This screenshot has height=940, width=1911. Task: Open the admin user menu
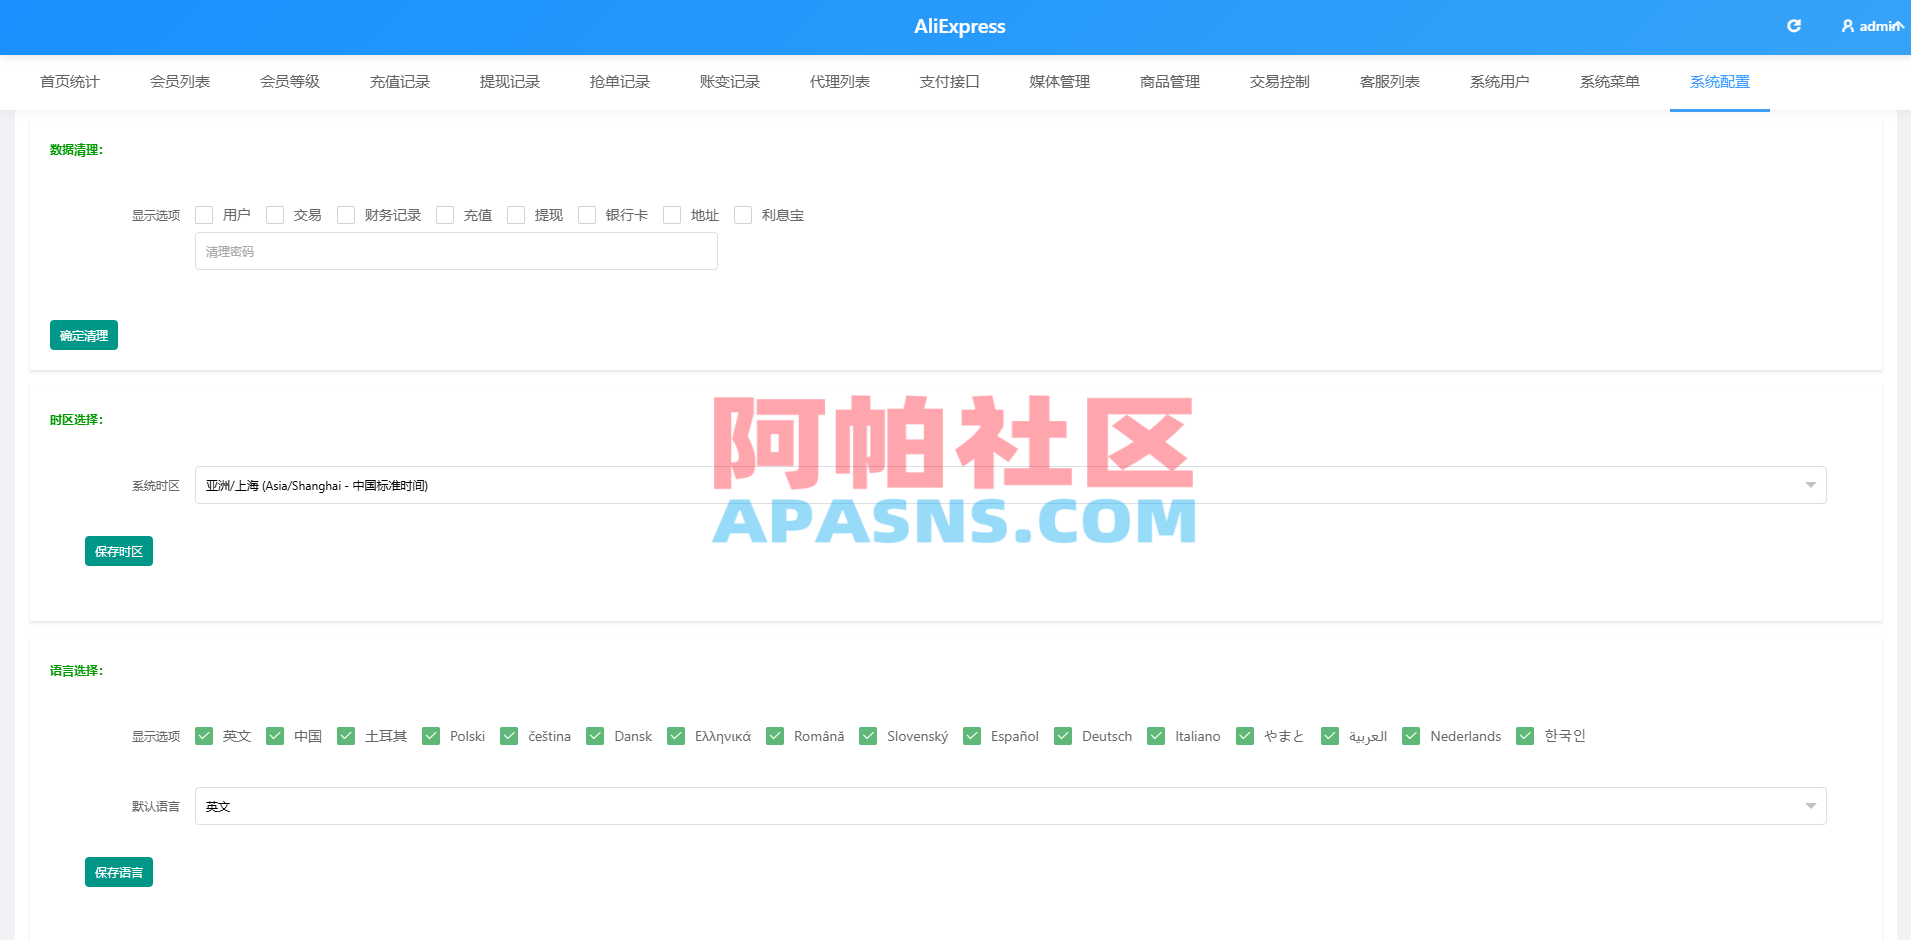(x=1872, y=26)
